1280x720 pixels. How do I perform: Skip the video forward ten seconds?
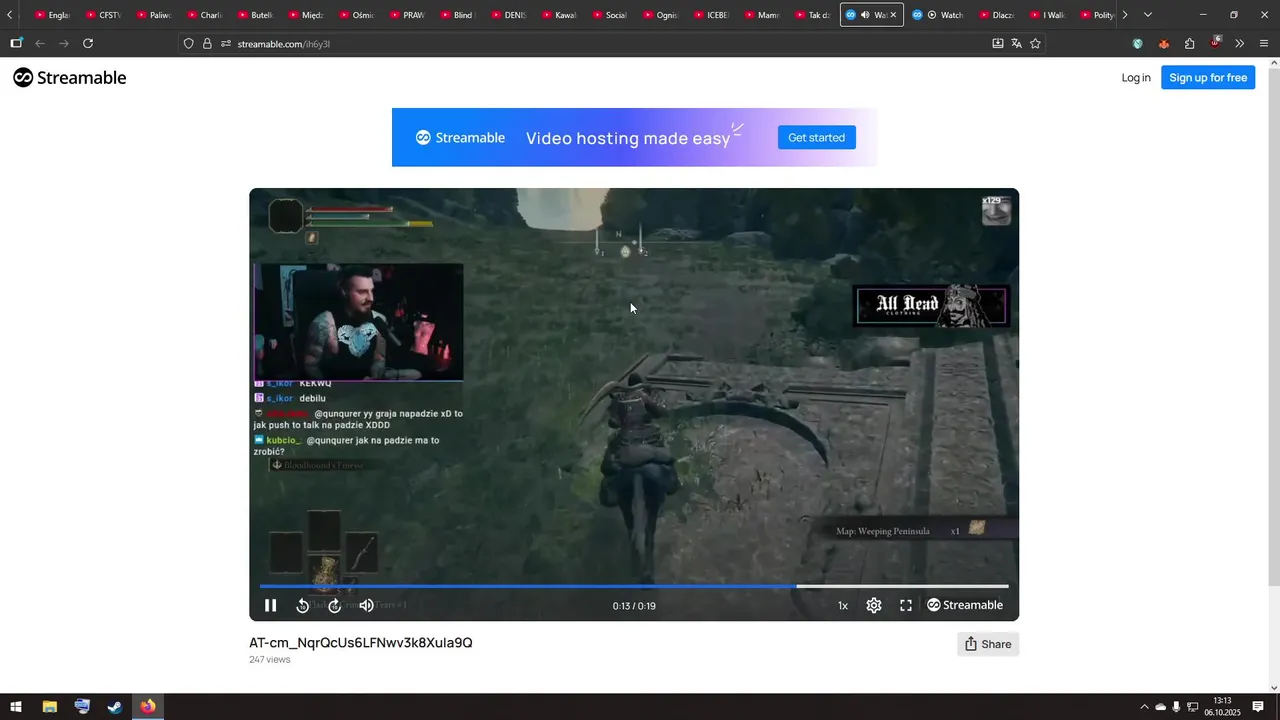335,605
